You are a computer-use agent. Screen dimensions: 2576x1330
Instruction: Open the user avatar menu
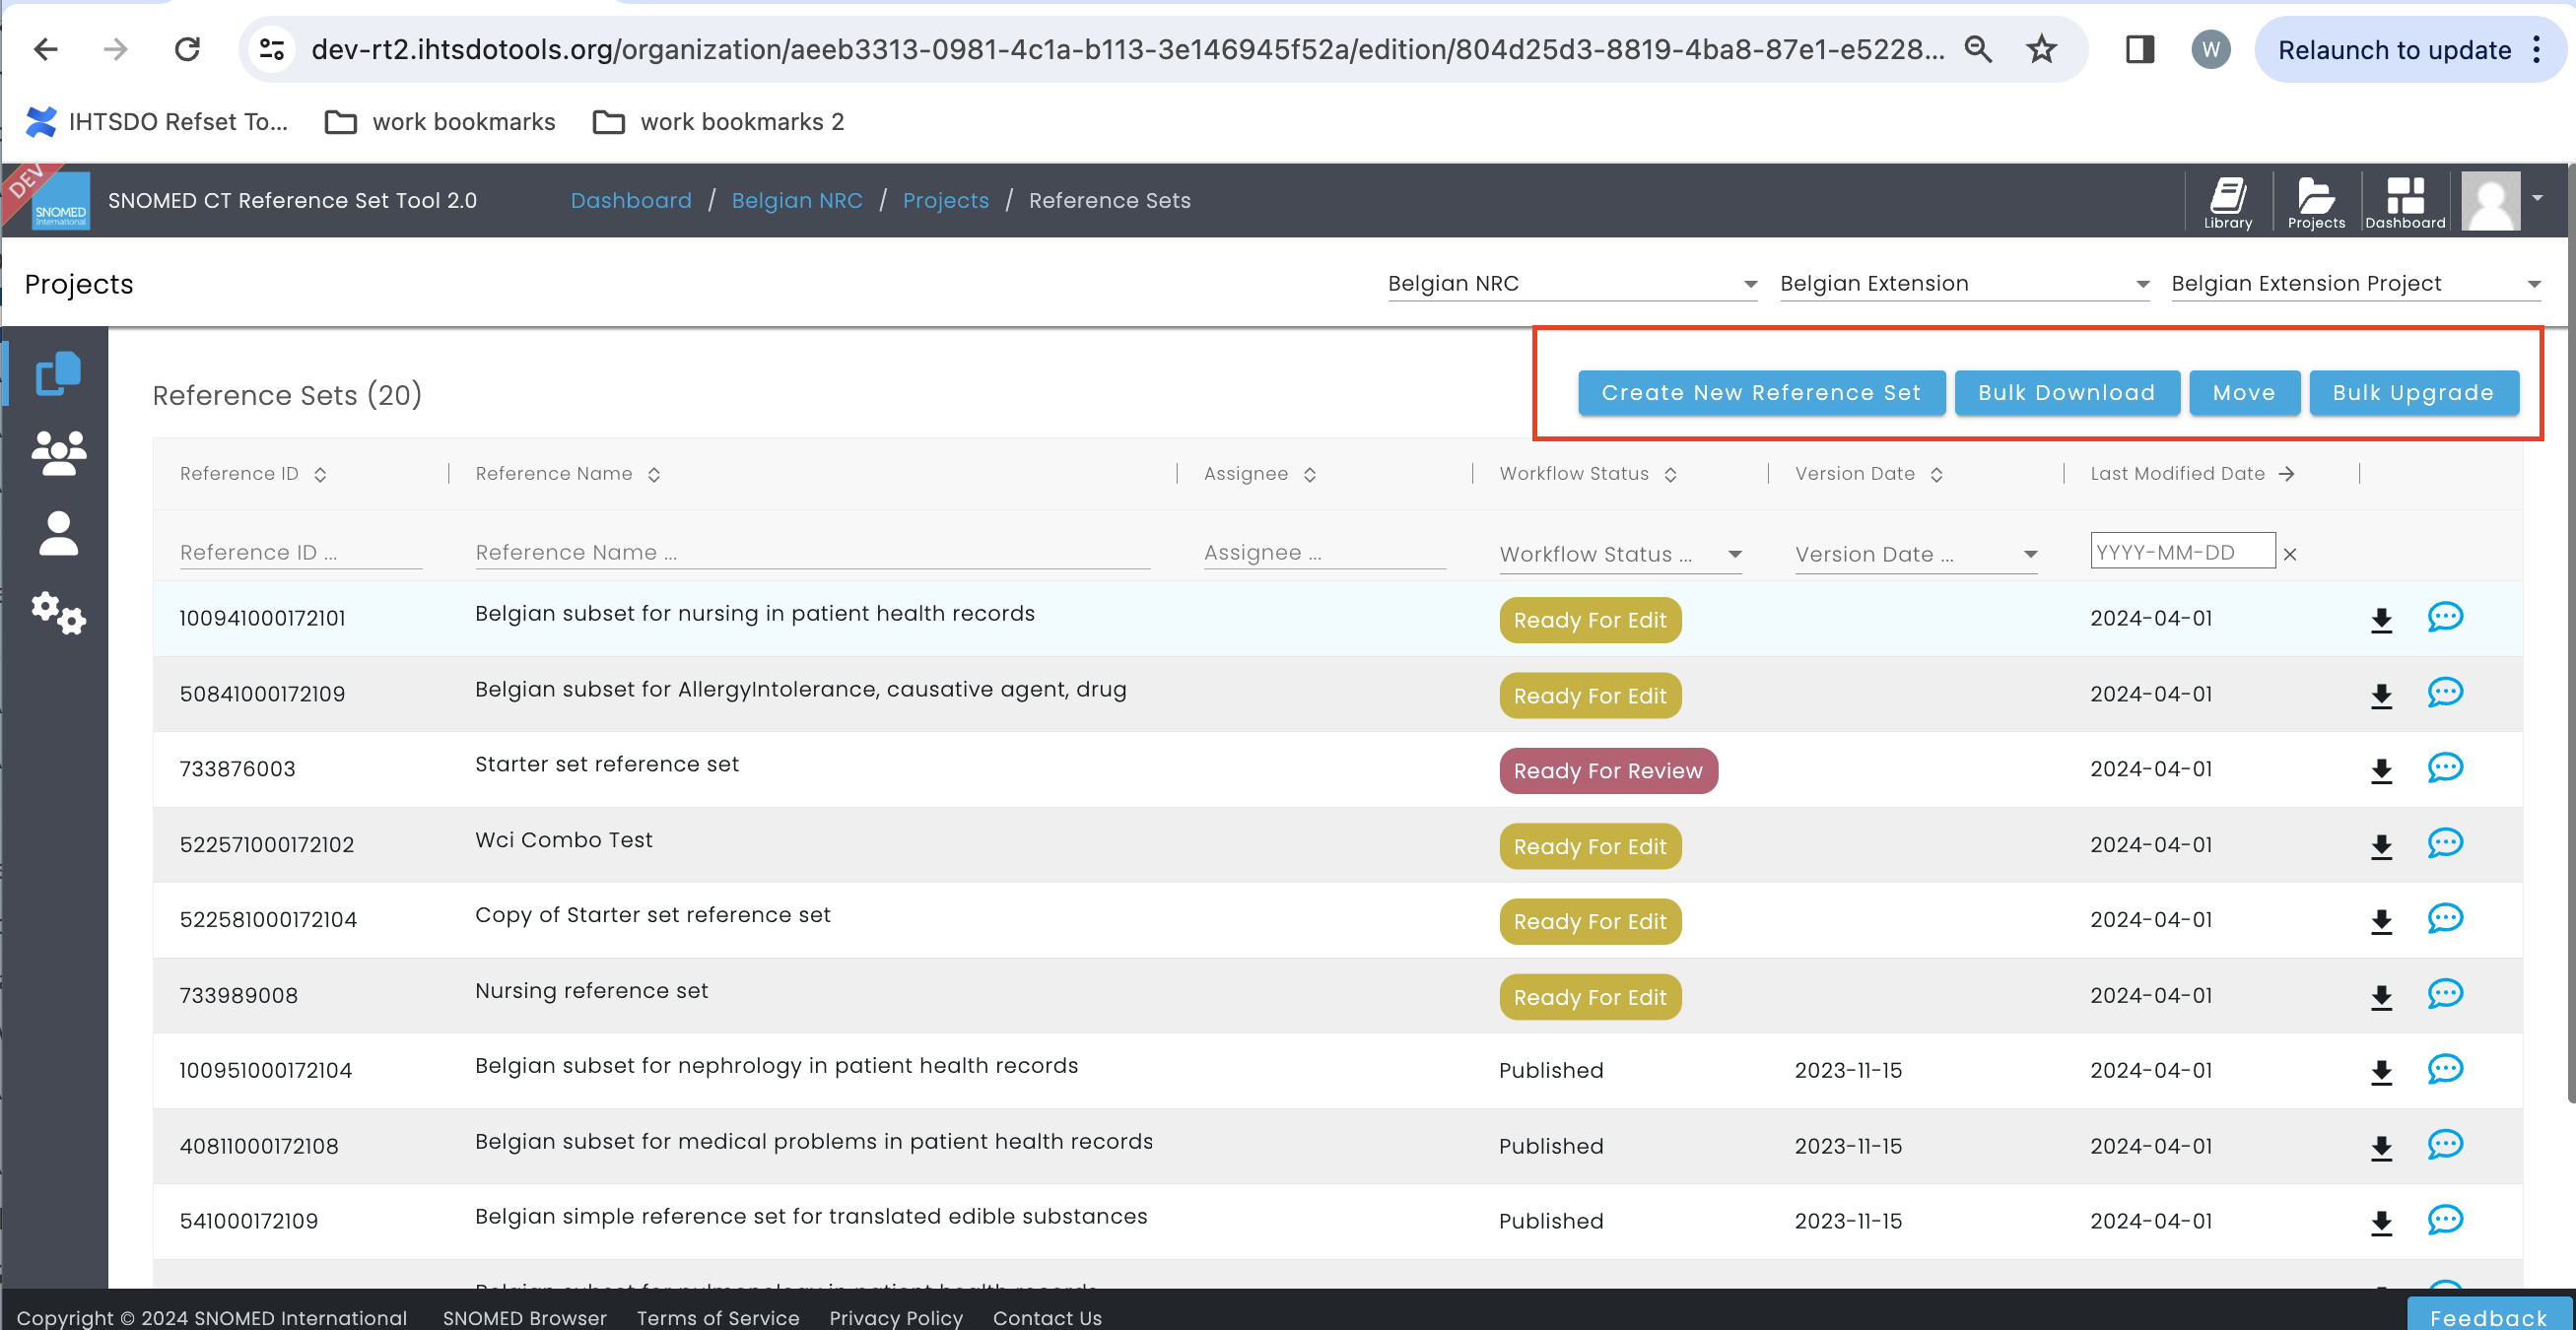coord(2502,200)
